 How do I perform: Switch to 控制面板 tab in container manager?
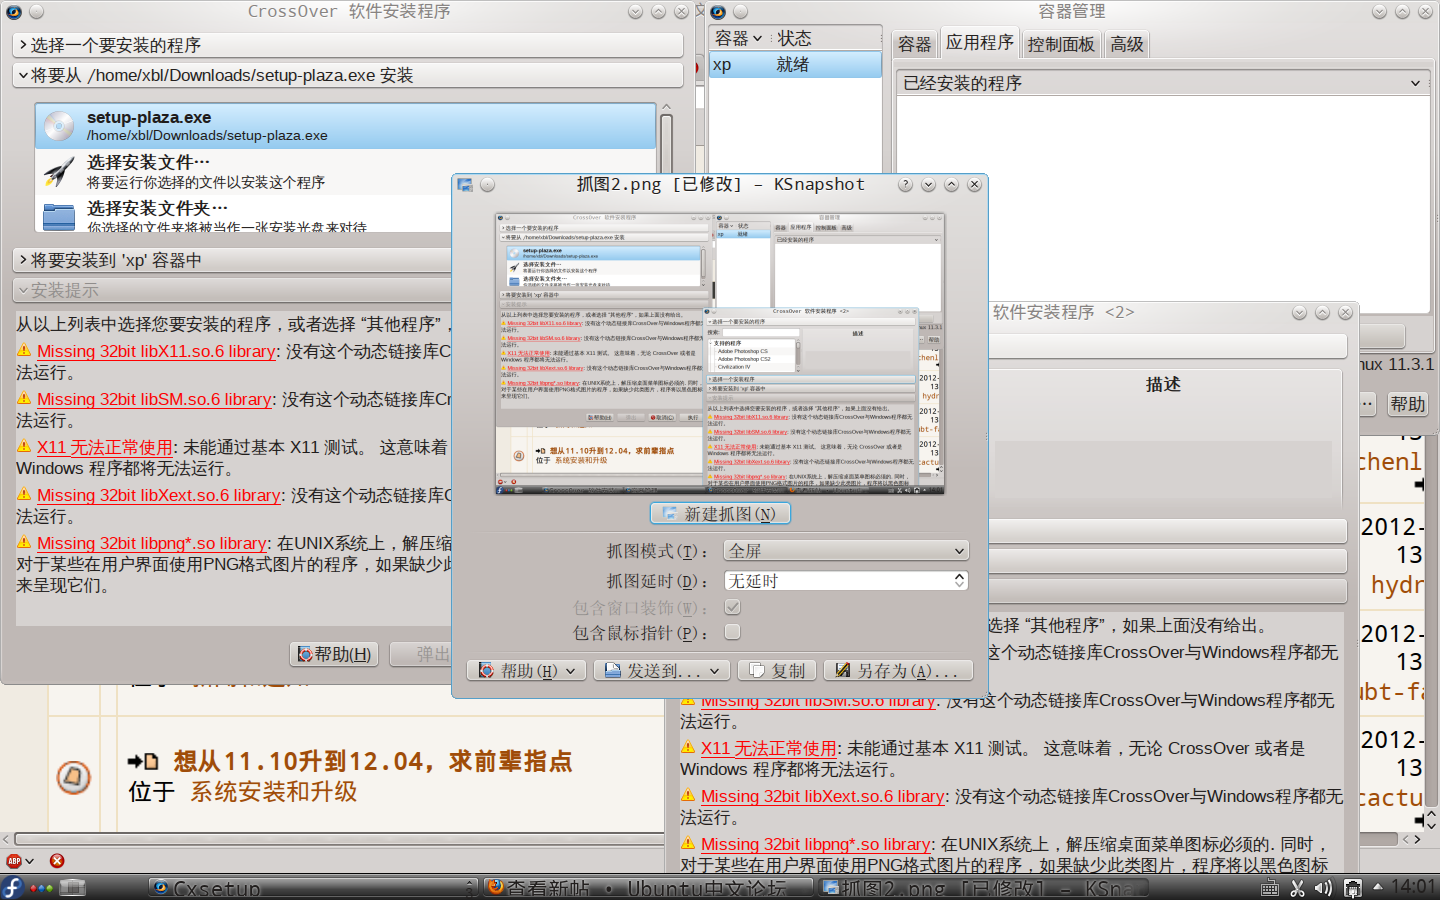click(1061, 44)
